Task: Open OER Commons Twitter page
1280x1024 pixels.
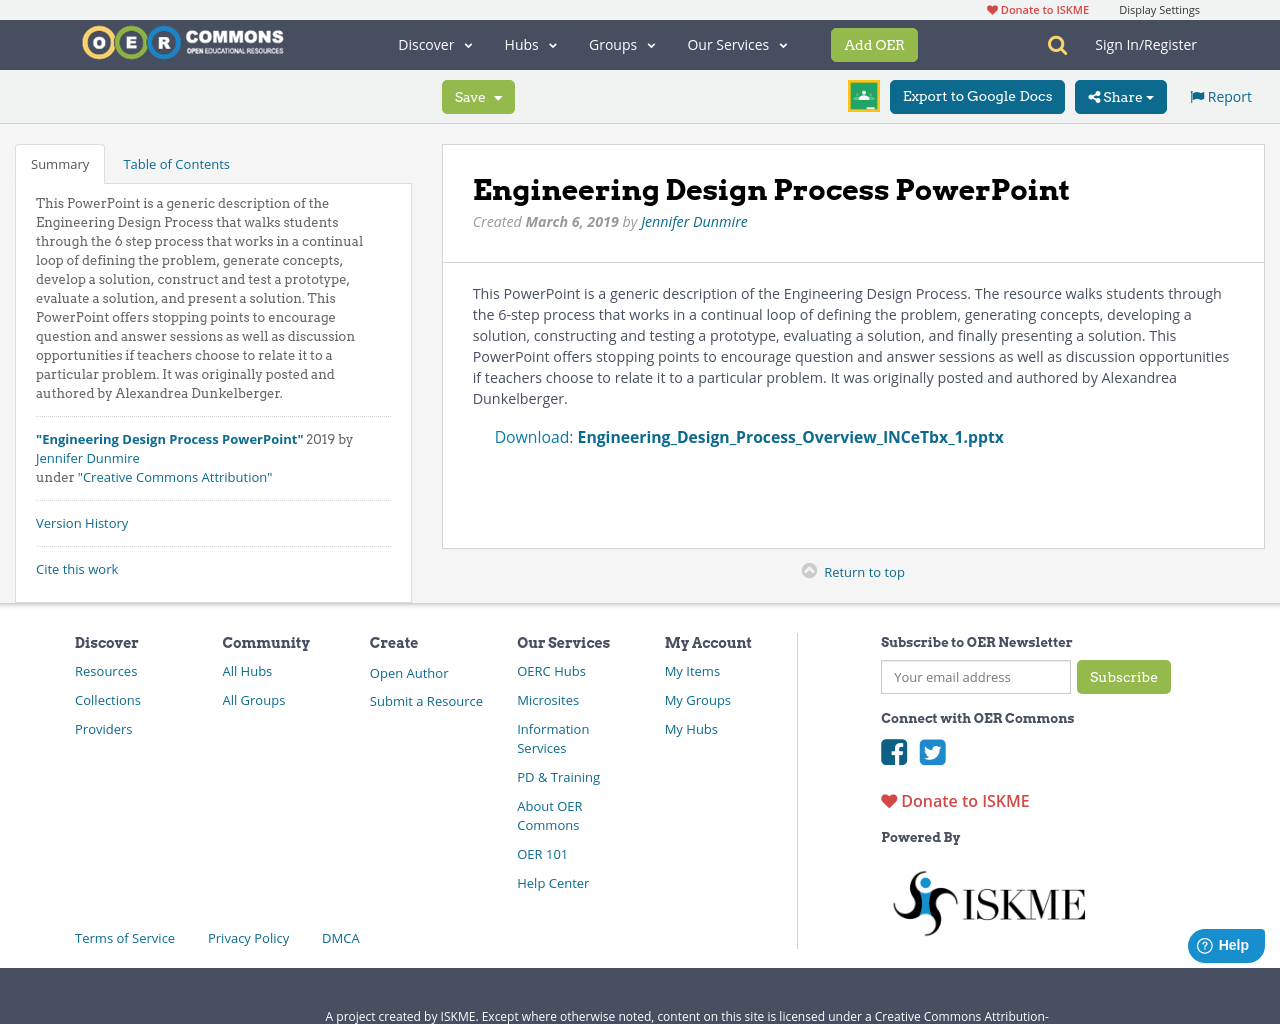Action: [932, 750]
